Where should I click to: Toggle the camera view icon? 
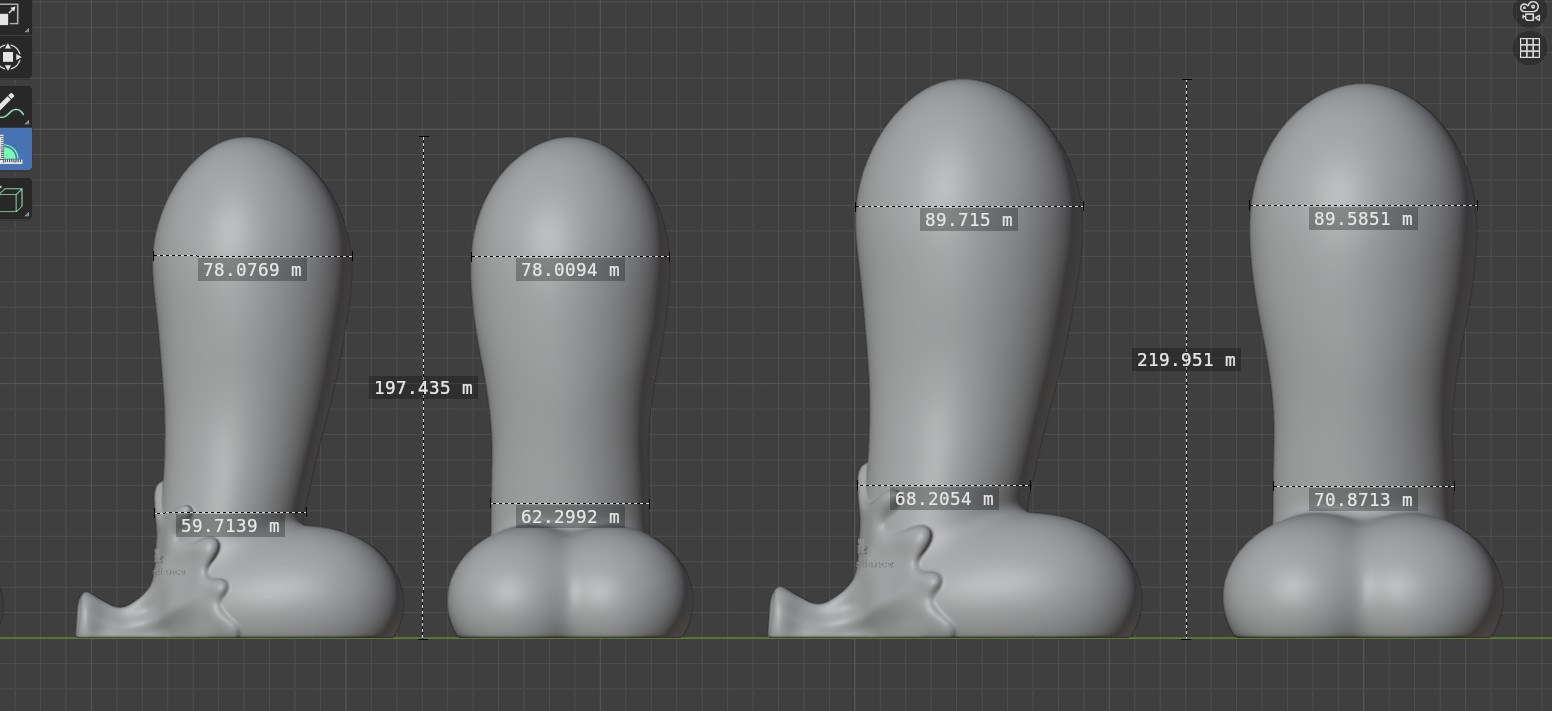[1529, 12]
